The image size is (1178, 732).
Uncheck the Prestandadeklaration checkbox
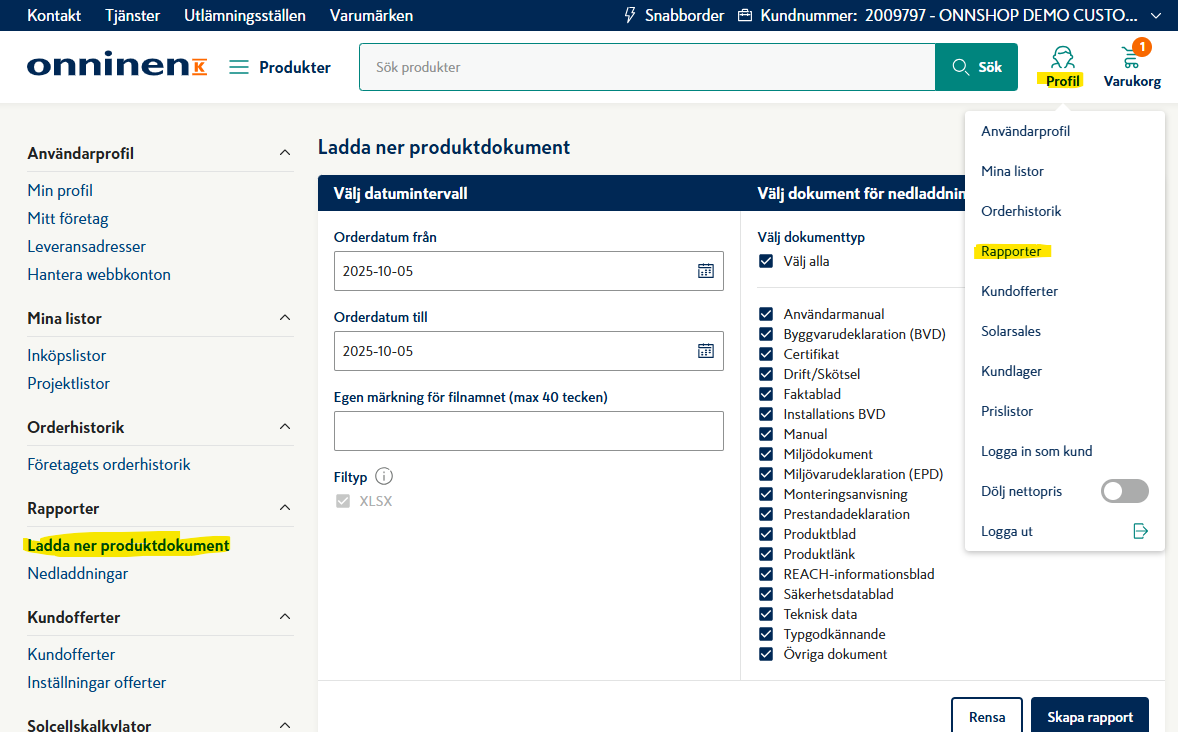[x=766, y=514]
